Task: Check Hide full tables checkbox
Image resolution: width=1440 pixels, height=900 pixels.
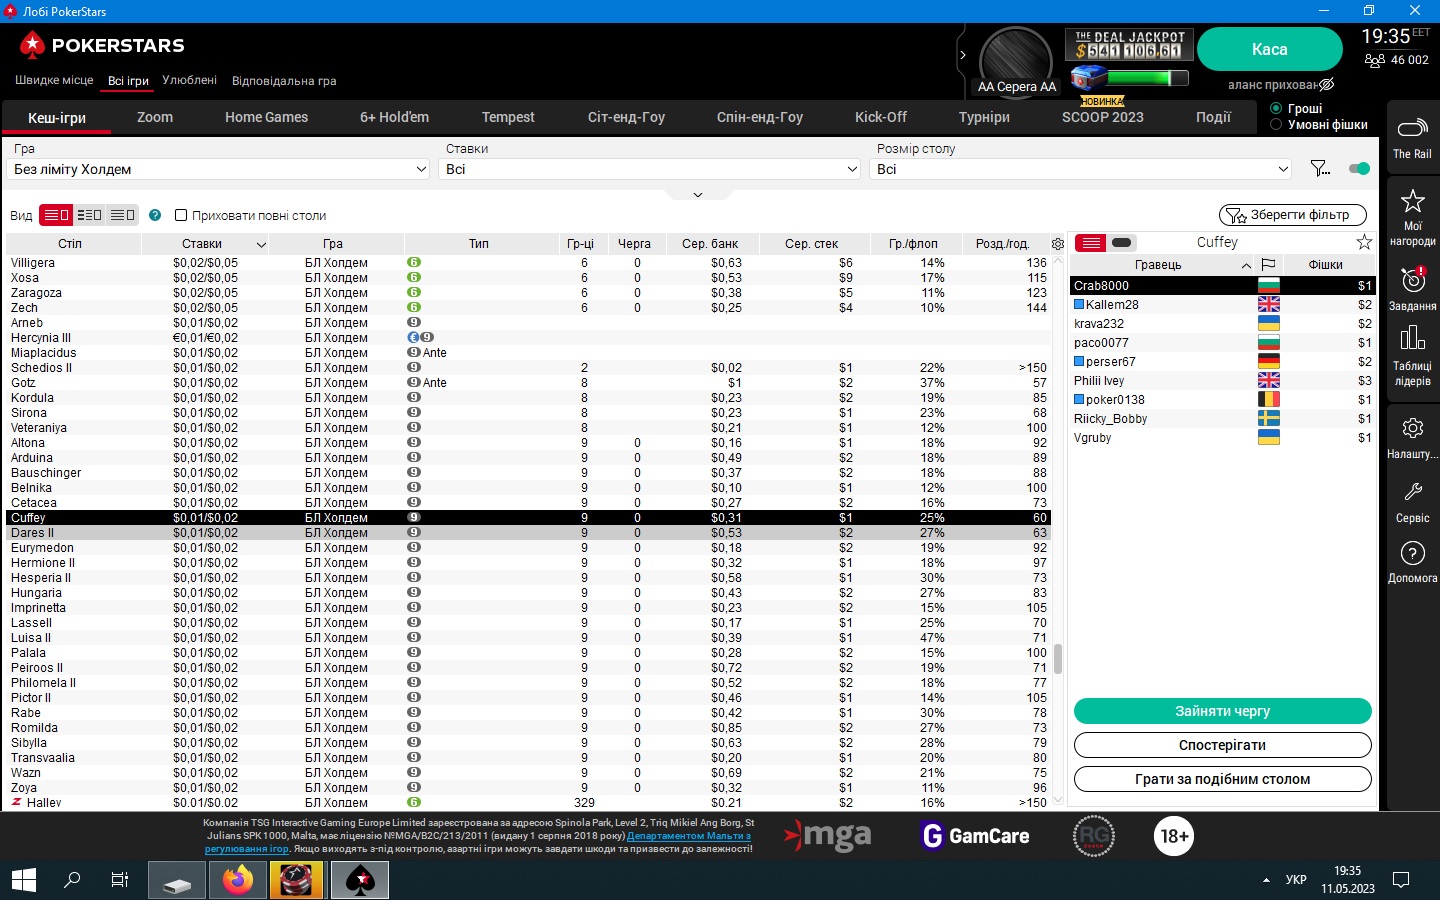Action: [x=181, y=215]
